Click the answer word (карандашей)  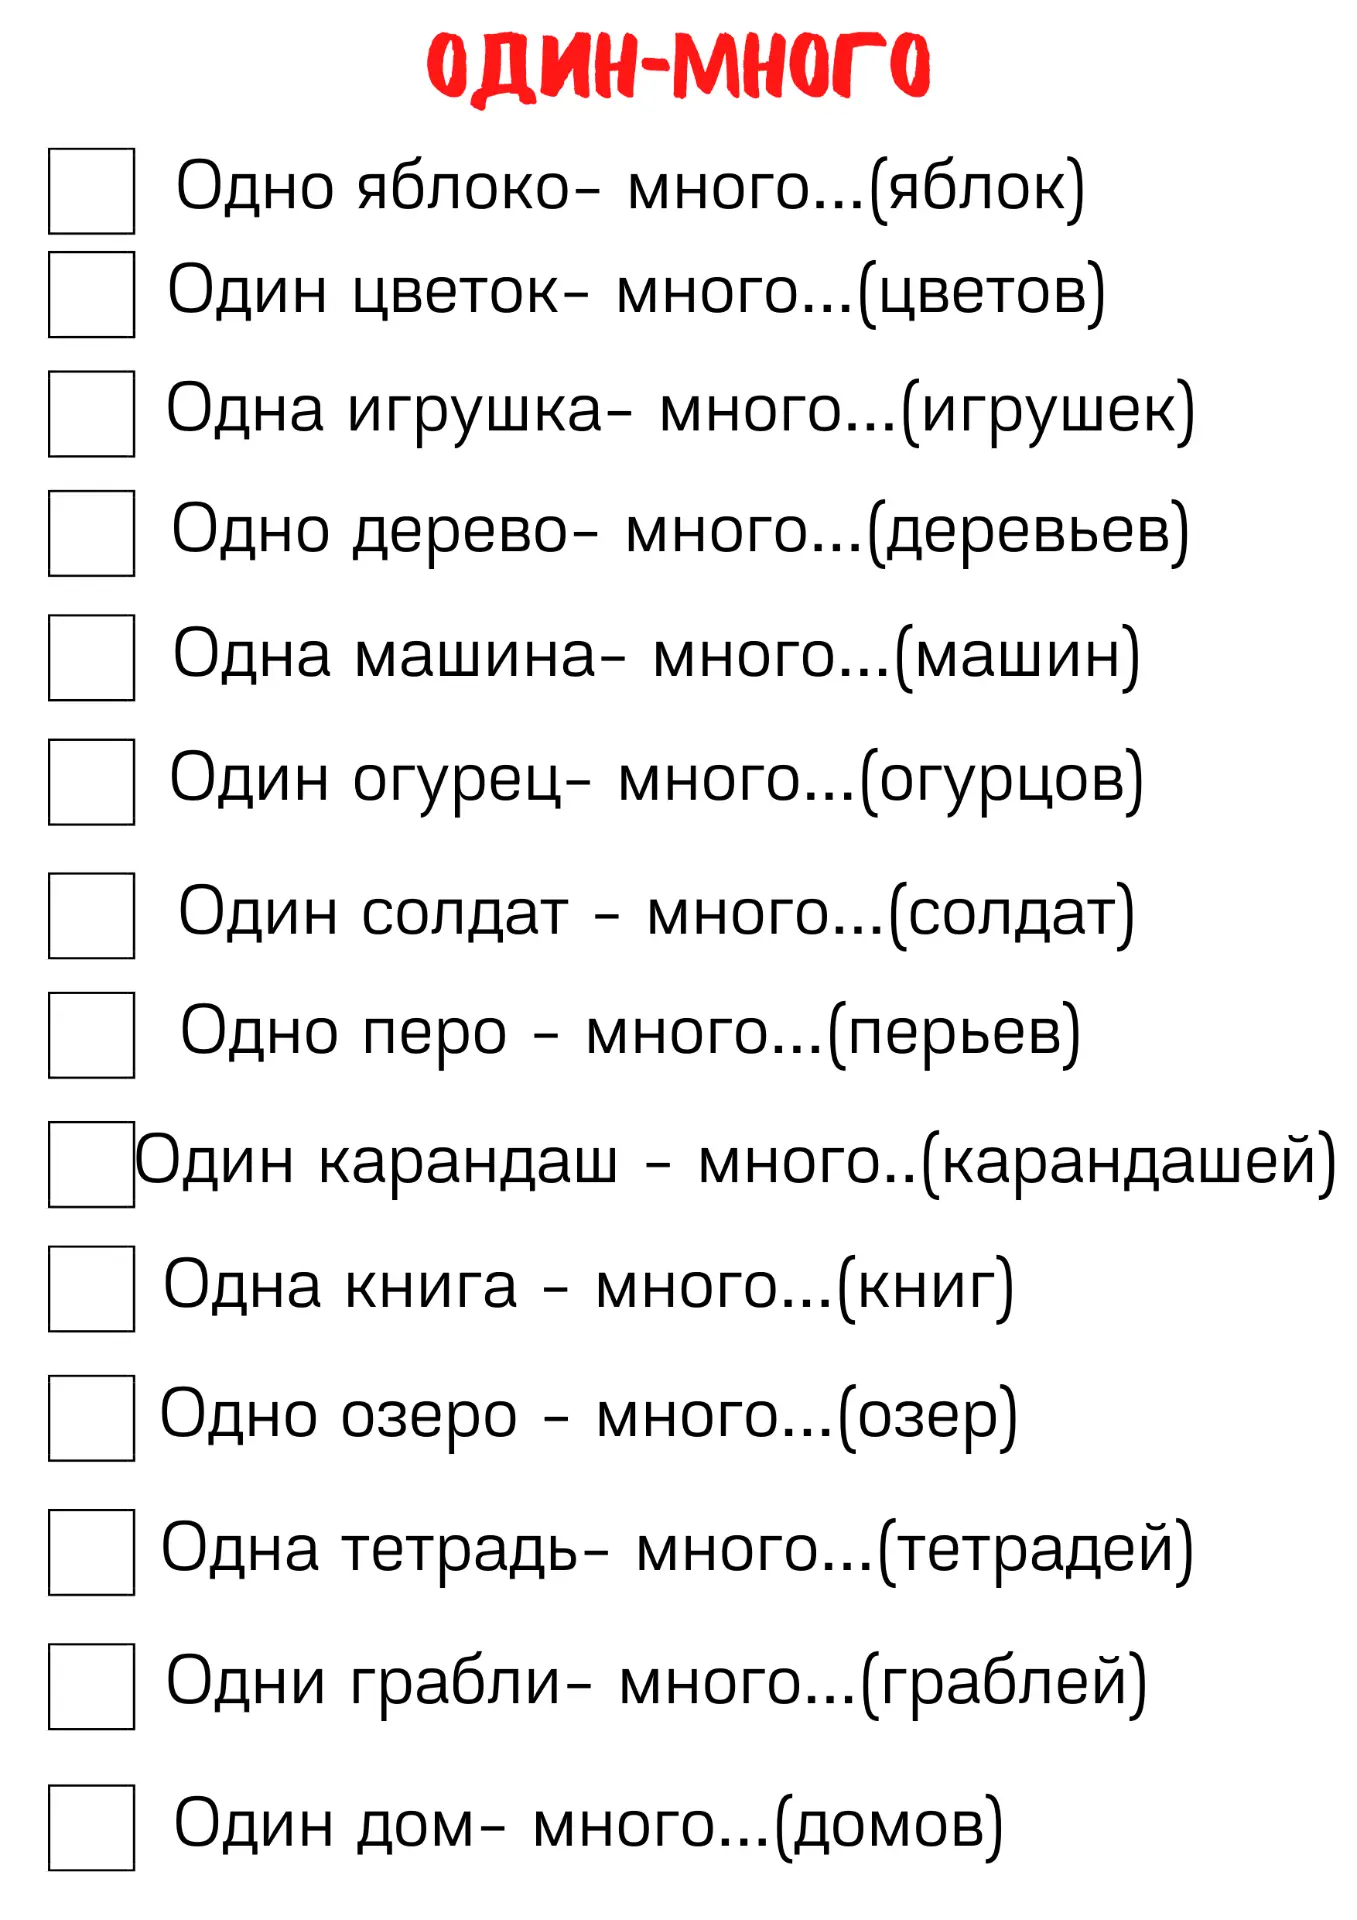[x=1128, y=1163]
